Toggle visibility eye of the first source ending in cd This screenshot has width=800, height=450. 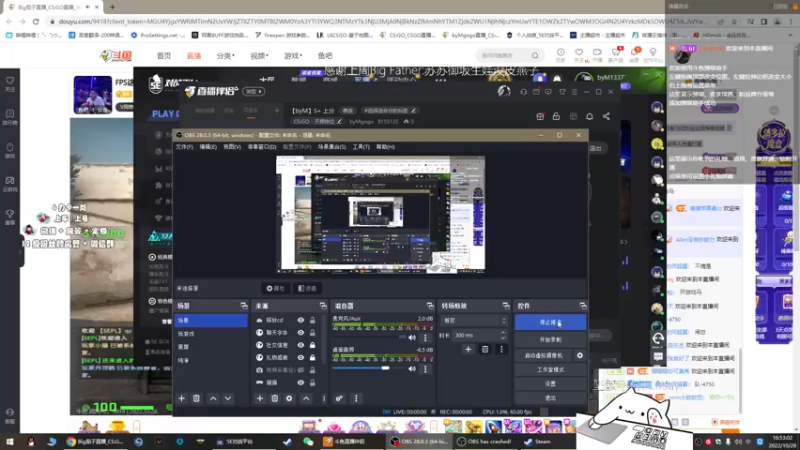click(x=301, y=320)
